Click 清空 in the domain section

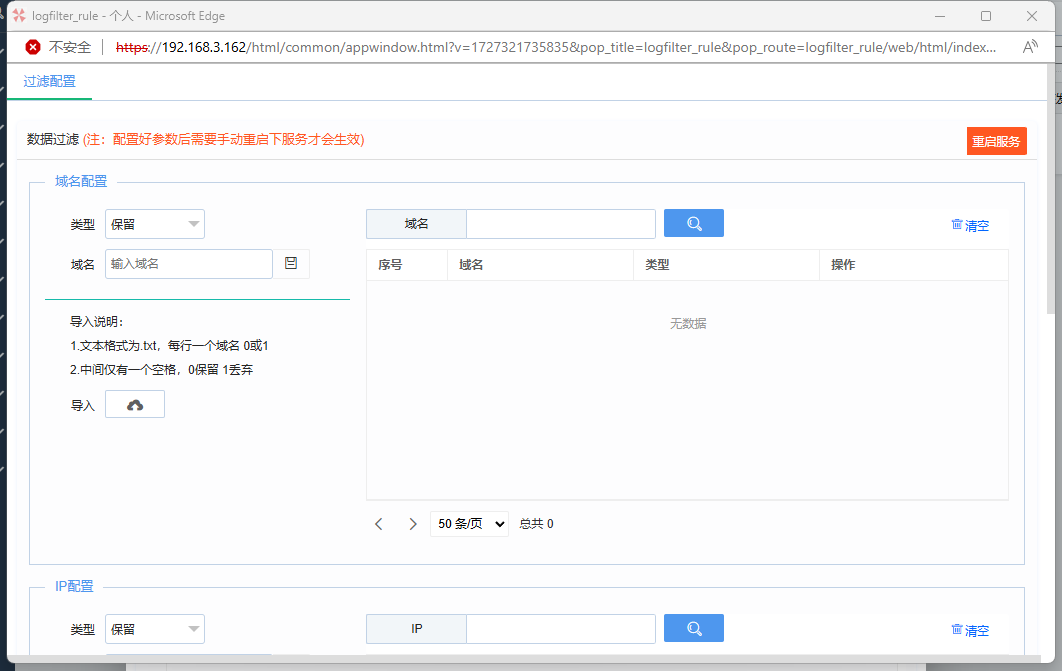pyautogui.click(x=970, y=225)
